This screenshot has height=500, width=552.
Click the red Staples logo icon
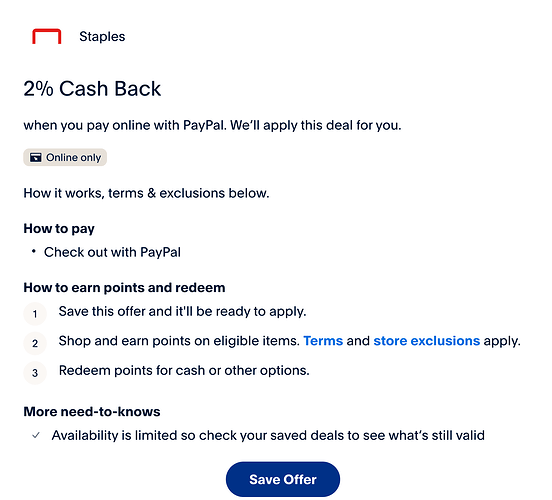click(x=47, y=36)
